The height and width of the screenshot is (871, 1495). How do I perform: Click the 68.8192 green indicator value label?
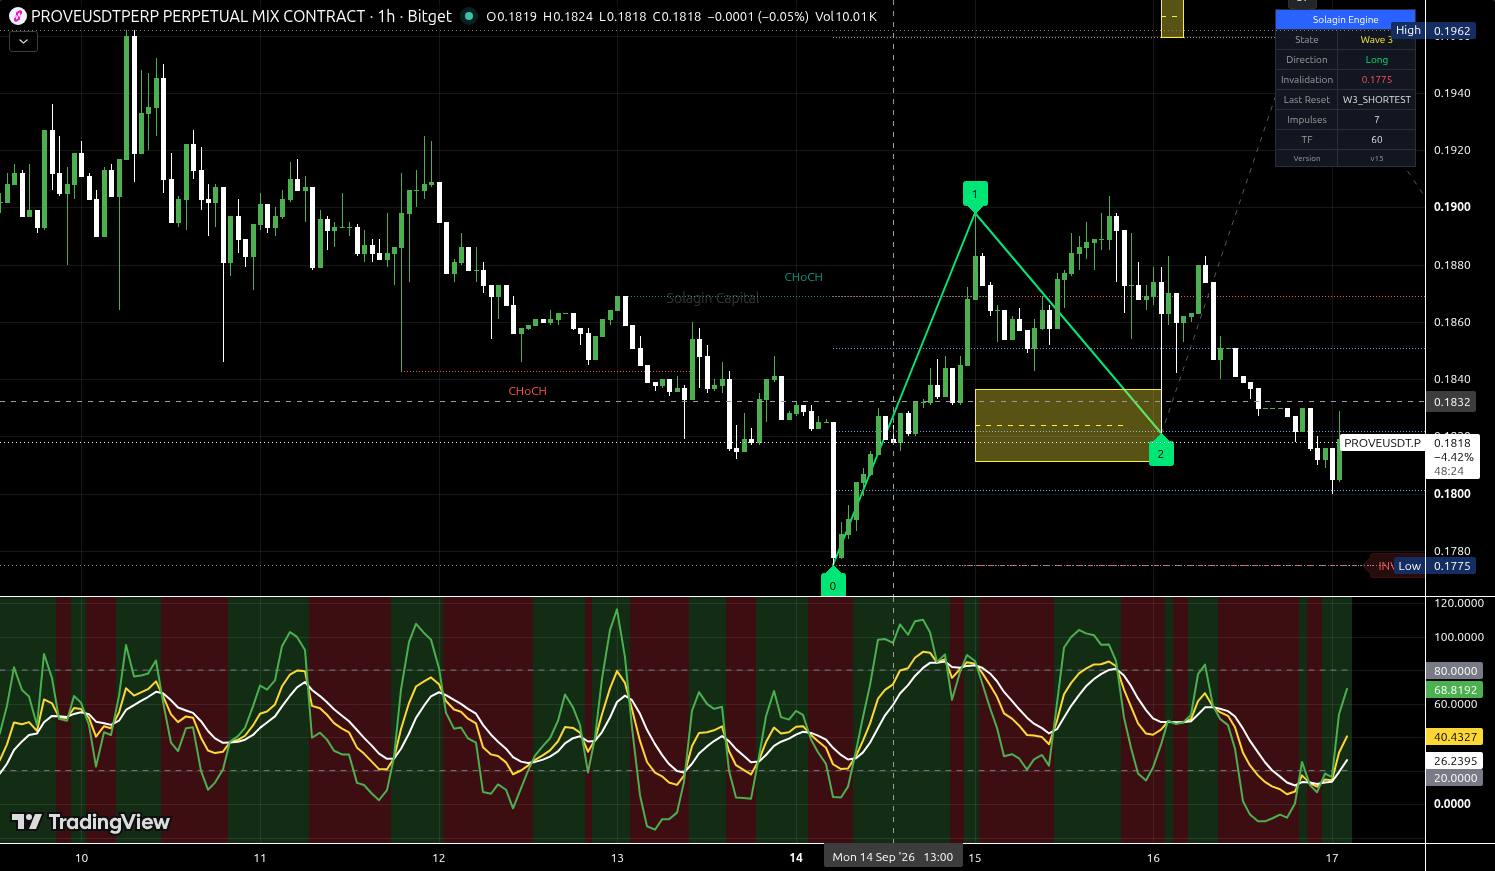click(1455, 690)
